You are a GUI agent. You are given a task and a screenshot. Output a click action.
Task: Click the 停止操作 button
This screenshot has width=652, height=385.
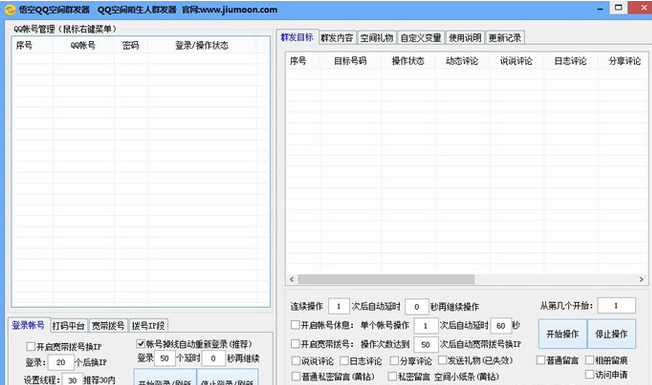pos(611,334)
